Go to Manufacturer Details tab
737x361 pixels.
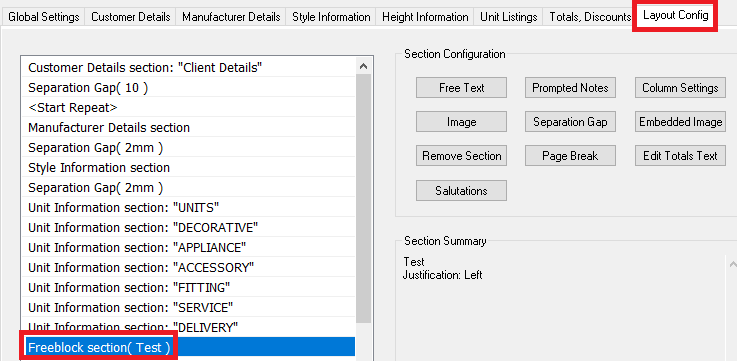[231, 17]
